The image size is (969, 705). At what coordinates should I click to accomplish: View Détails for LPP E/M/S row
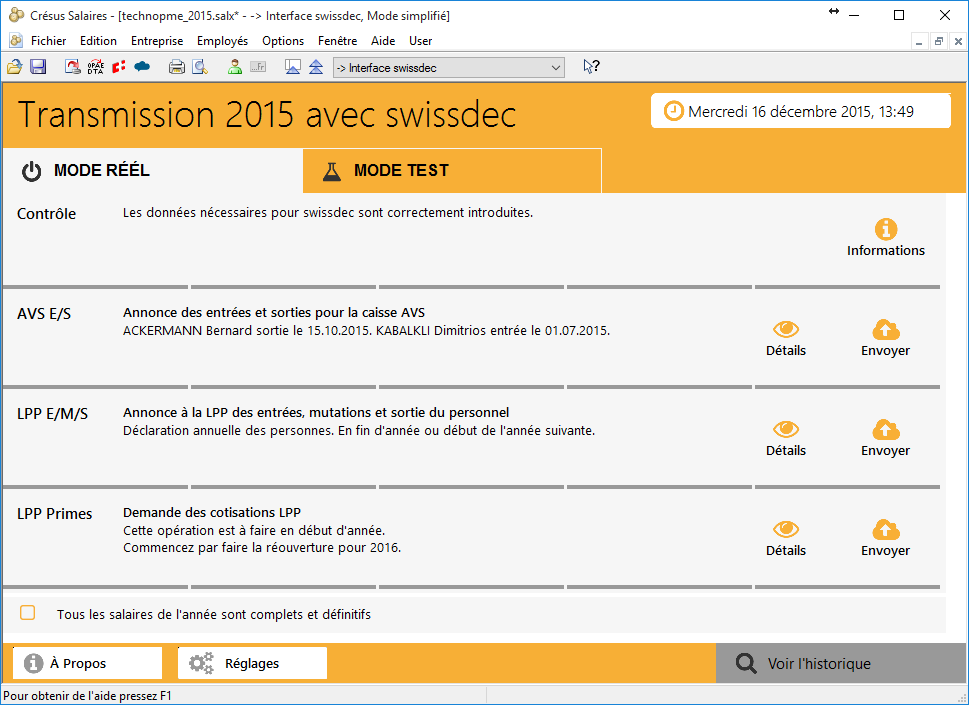click(785, 439)
